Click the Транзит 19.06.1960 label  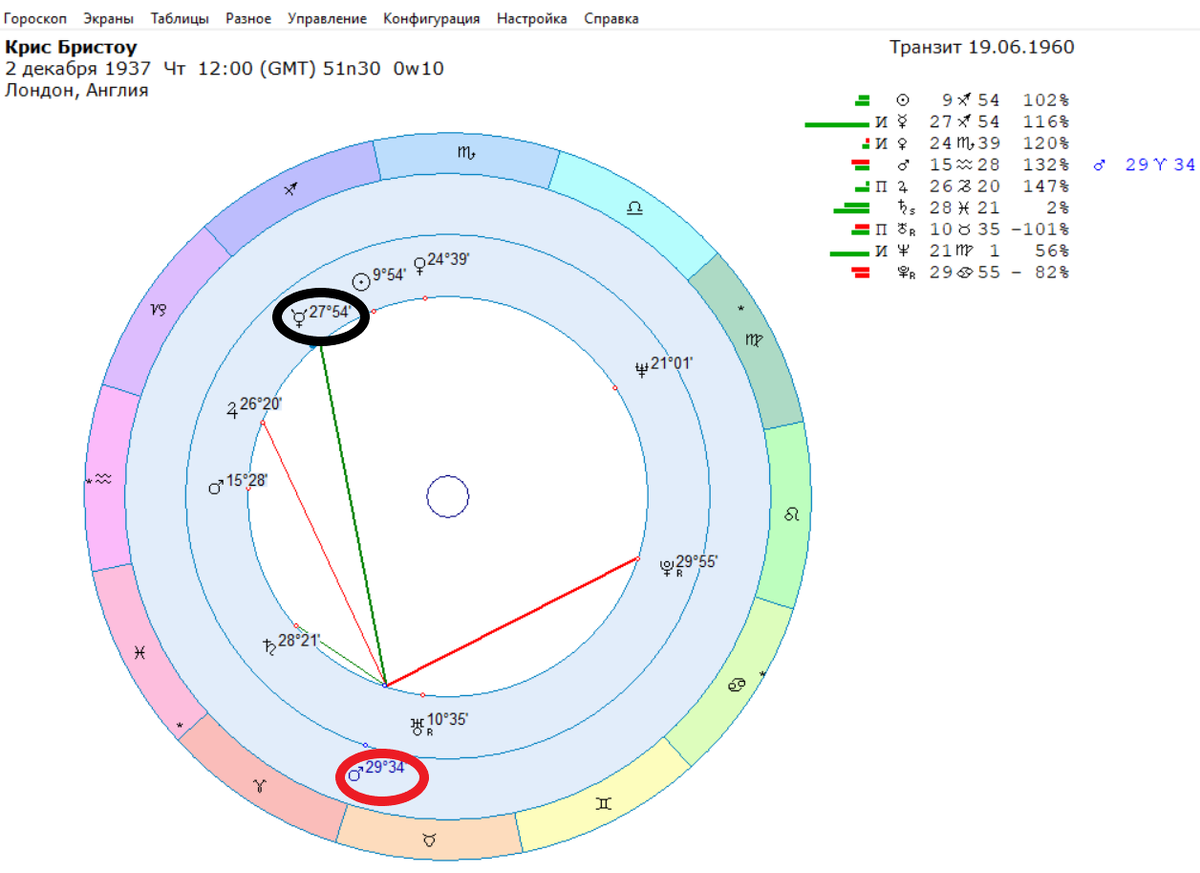(982, 48)
